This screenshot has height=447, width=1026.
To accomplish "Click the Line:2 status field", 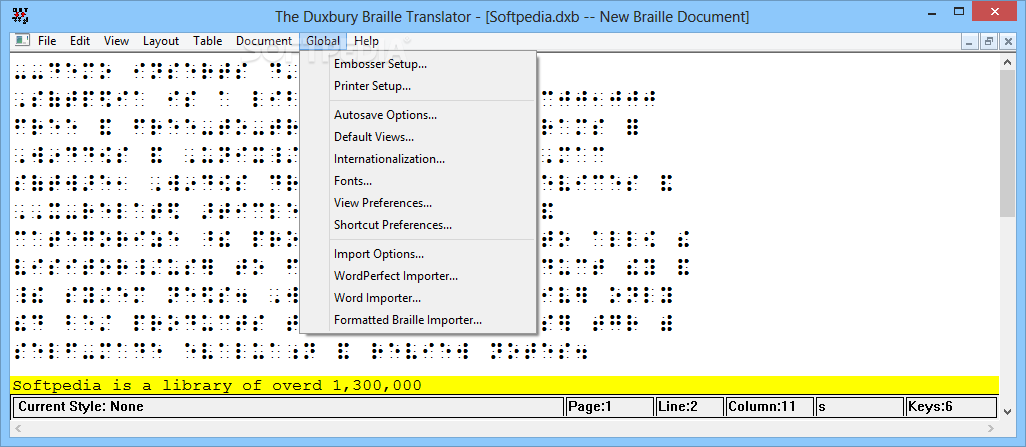I will click(689, 406).
